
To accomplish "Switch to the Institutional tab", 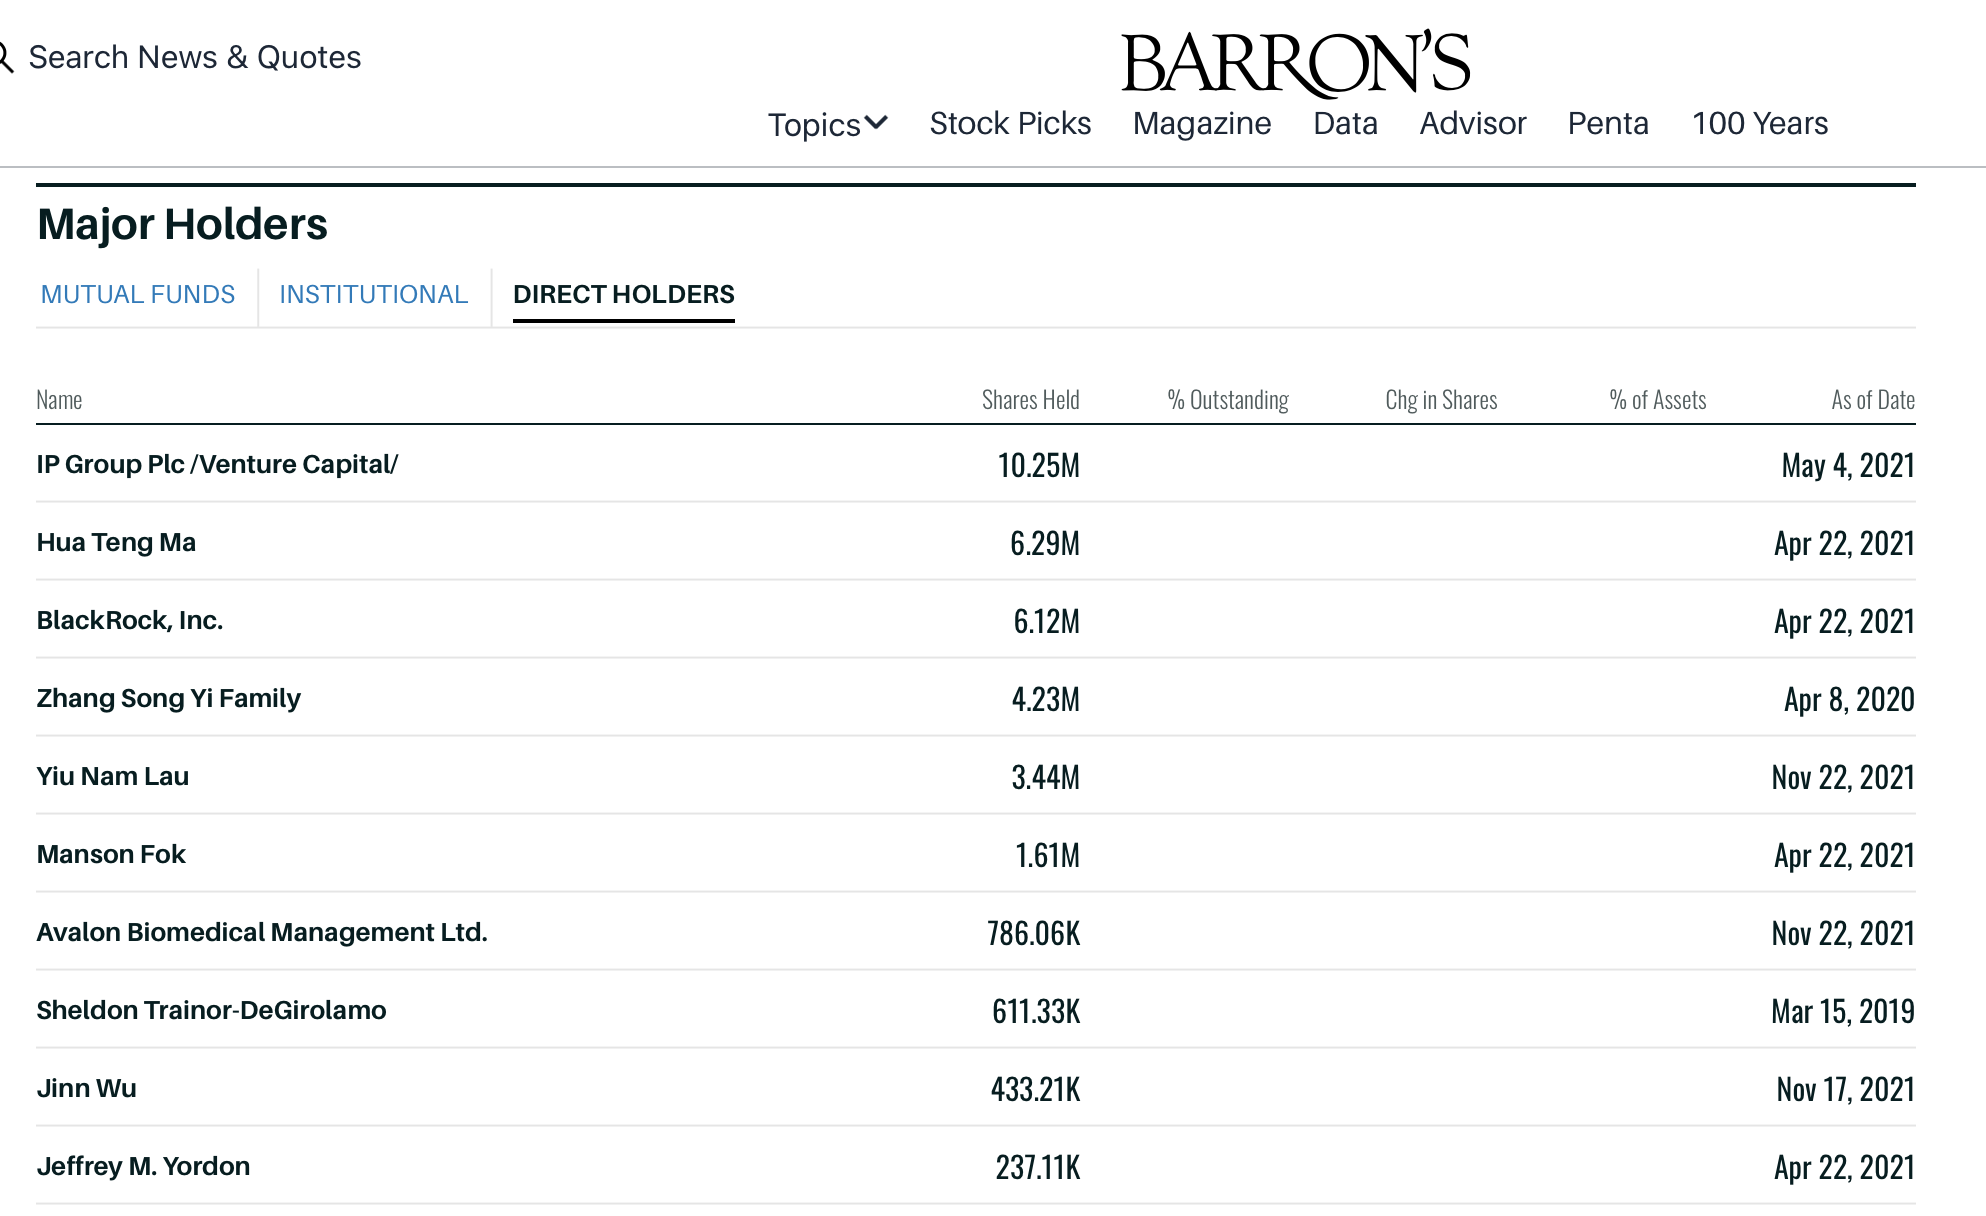I will tap(373, 294).
